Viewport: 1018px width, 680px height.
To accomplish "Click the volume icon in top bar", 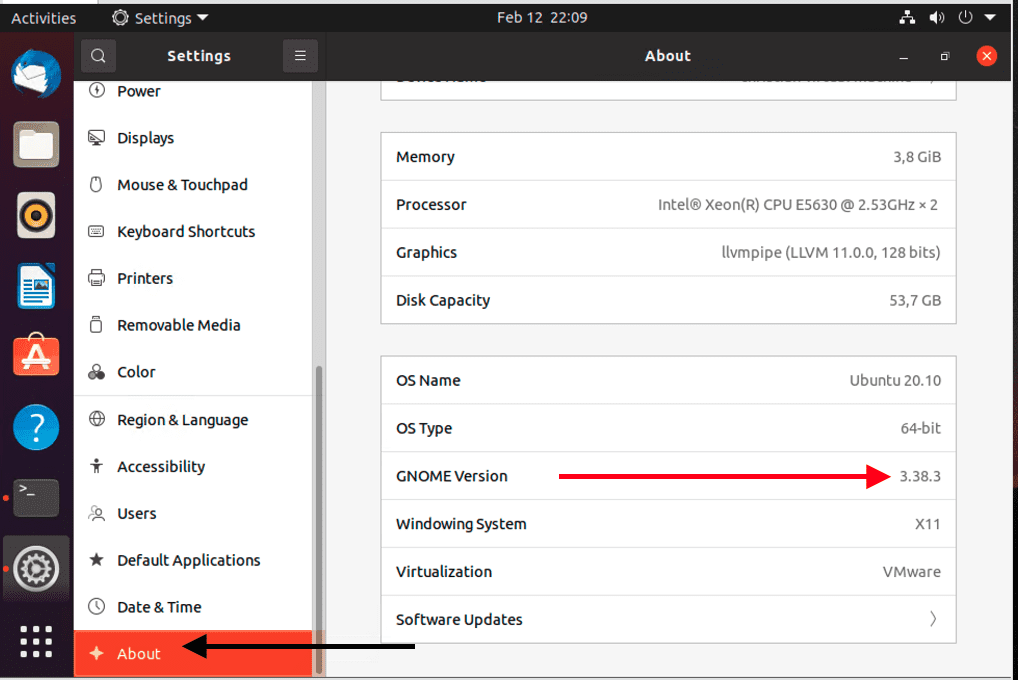I will point(937,18).
